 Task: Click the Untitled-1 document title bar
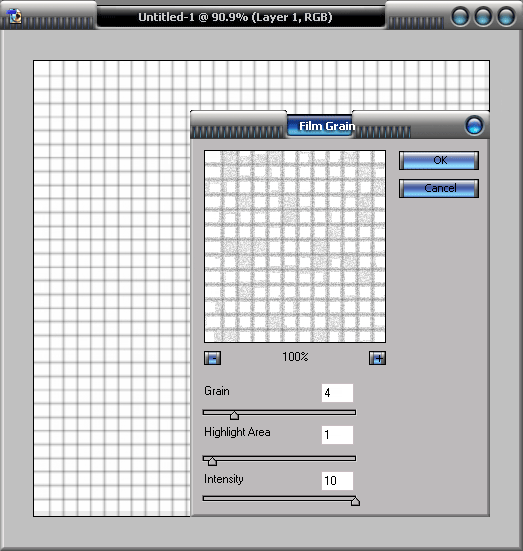[235, 17]
